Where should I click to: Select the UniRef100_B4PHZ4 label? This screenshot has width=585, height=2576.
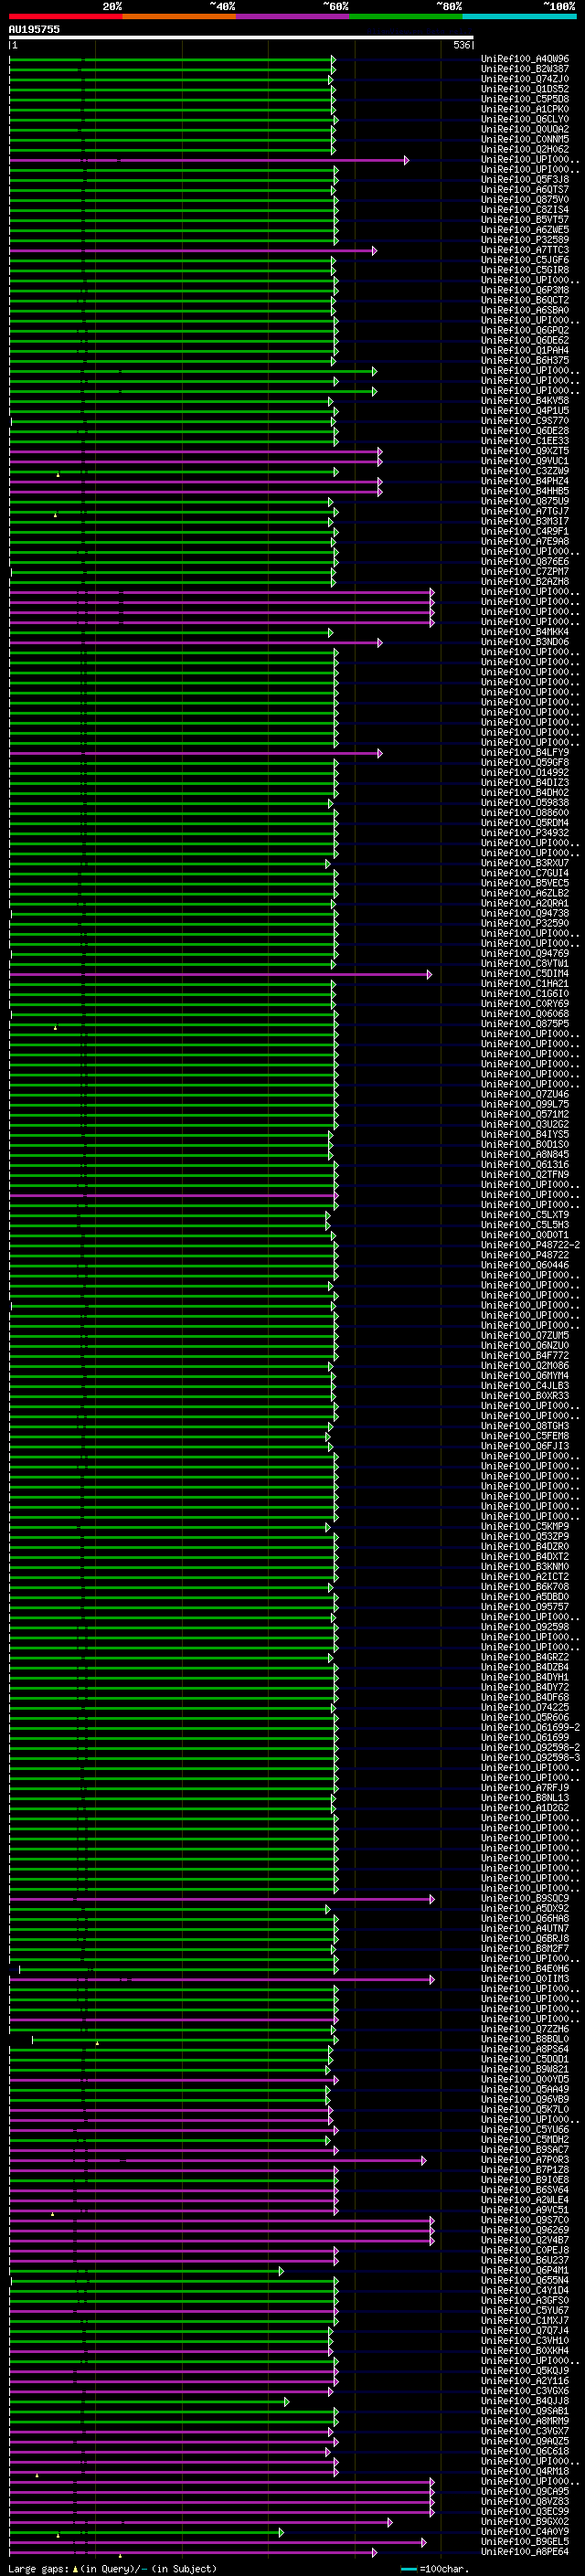[x=525, y=481]
